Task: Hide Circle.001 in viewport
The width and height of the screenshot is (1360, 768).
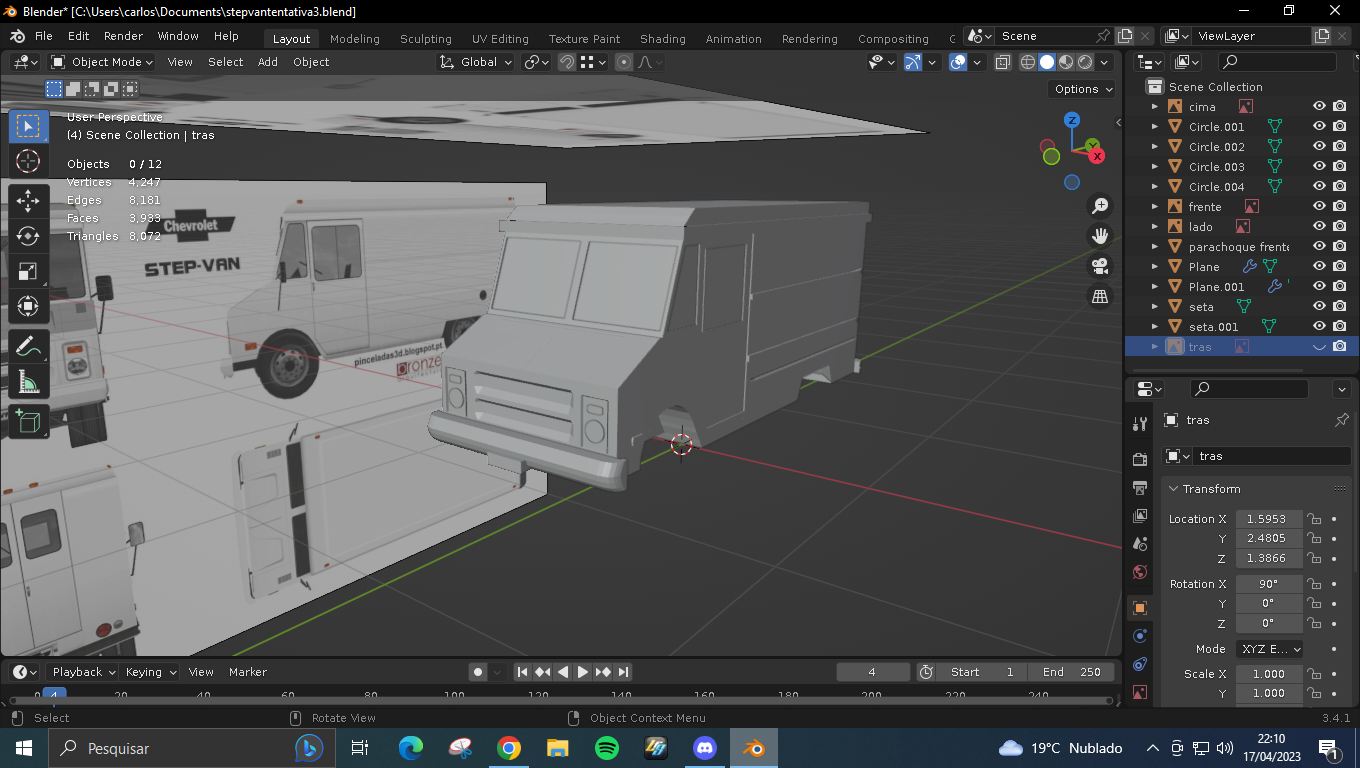Action: point(1319,126)
